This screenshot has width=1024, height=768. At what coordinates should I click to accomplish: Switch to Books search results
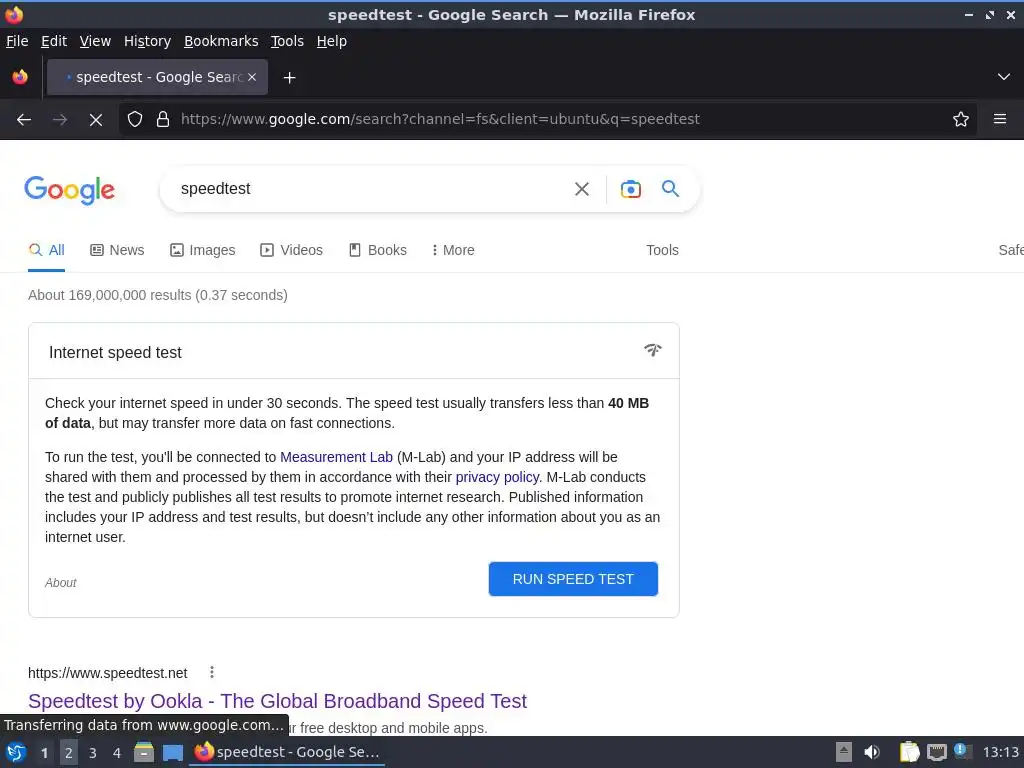(x=377, y=250)
